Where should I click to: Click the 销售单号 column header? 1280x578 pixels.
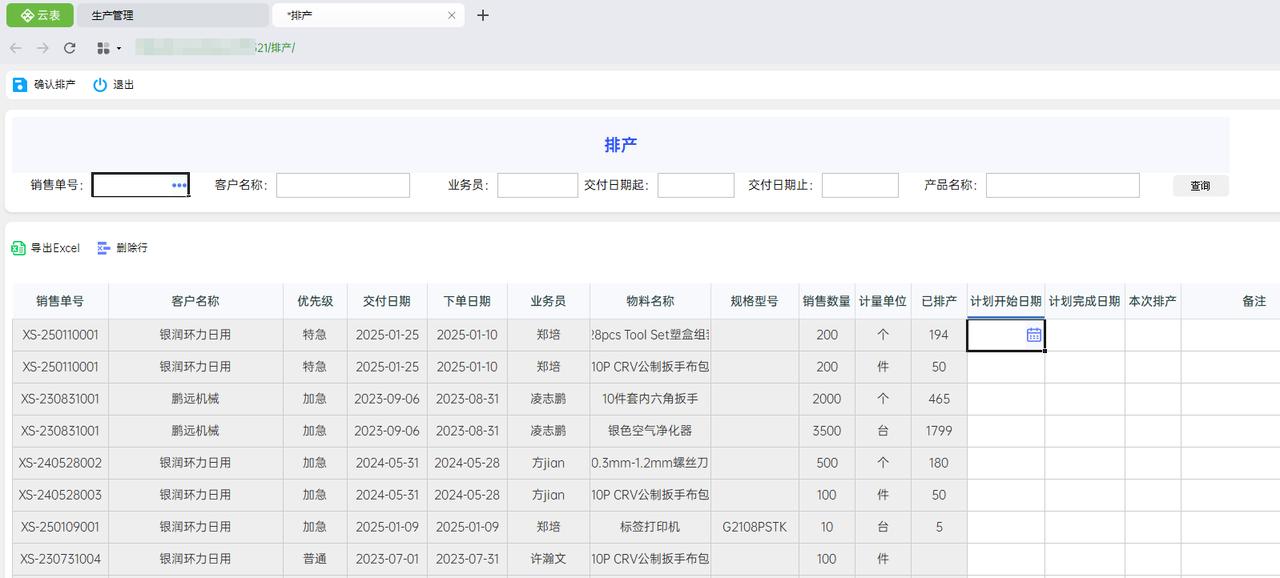[x=60, y=301]
